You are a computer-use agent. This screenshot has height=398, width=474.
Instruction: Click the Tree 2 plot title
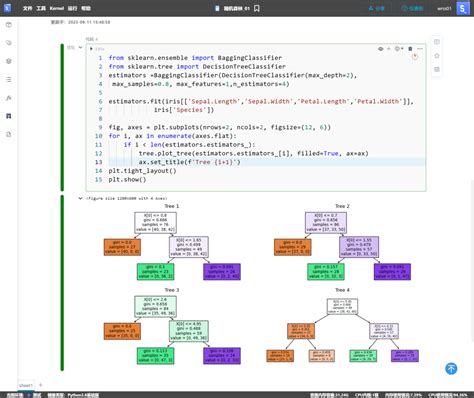[342, 206]
